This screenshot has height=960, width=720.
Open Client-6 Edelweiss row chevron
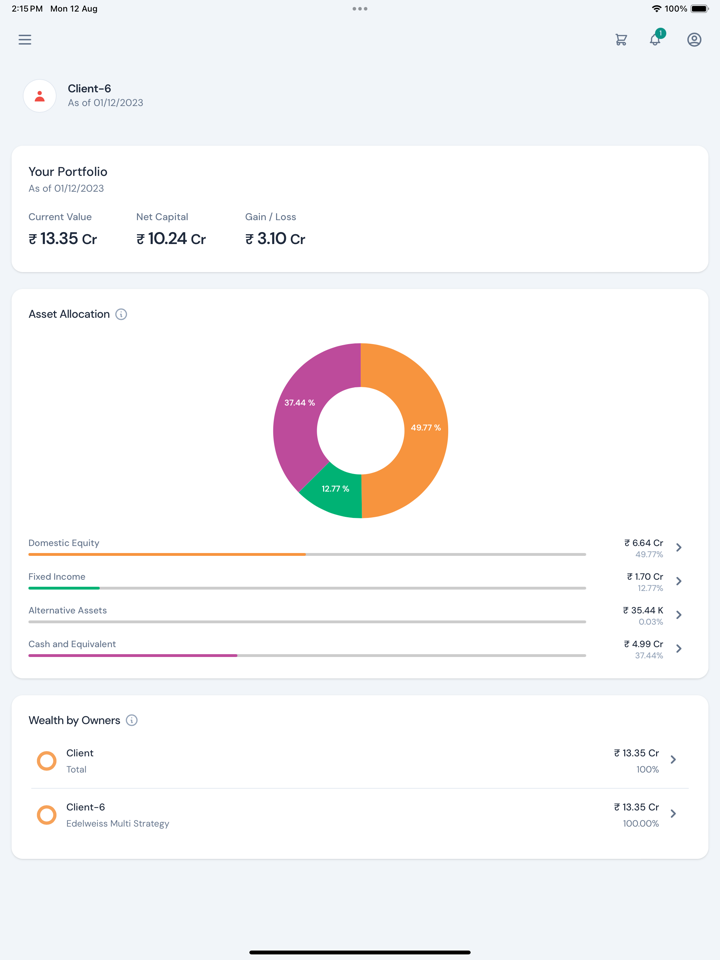673,814
